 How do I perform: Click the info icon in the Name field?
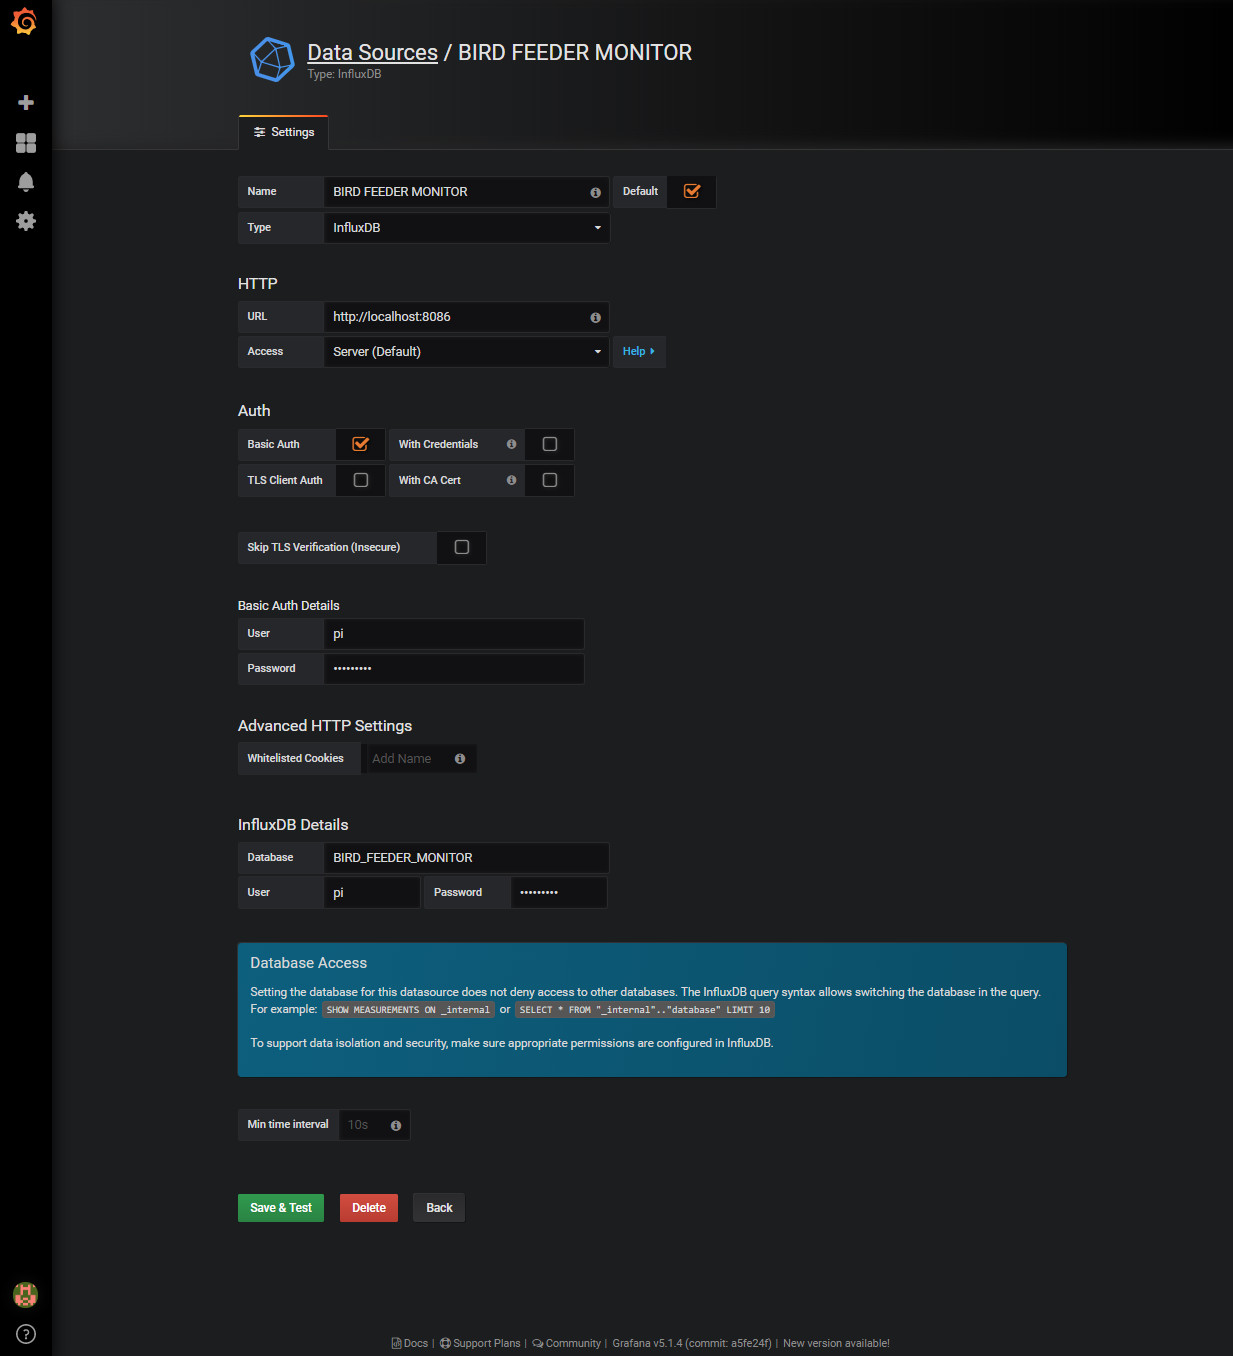[595, 192]
